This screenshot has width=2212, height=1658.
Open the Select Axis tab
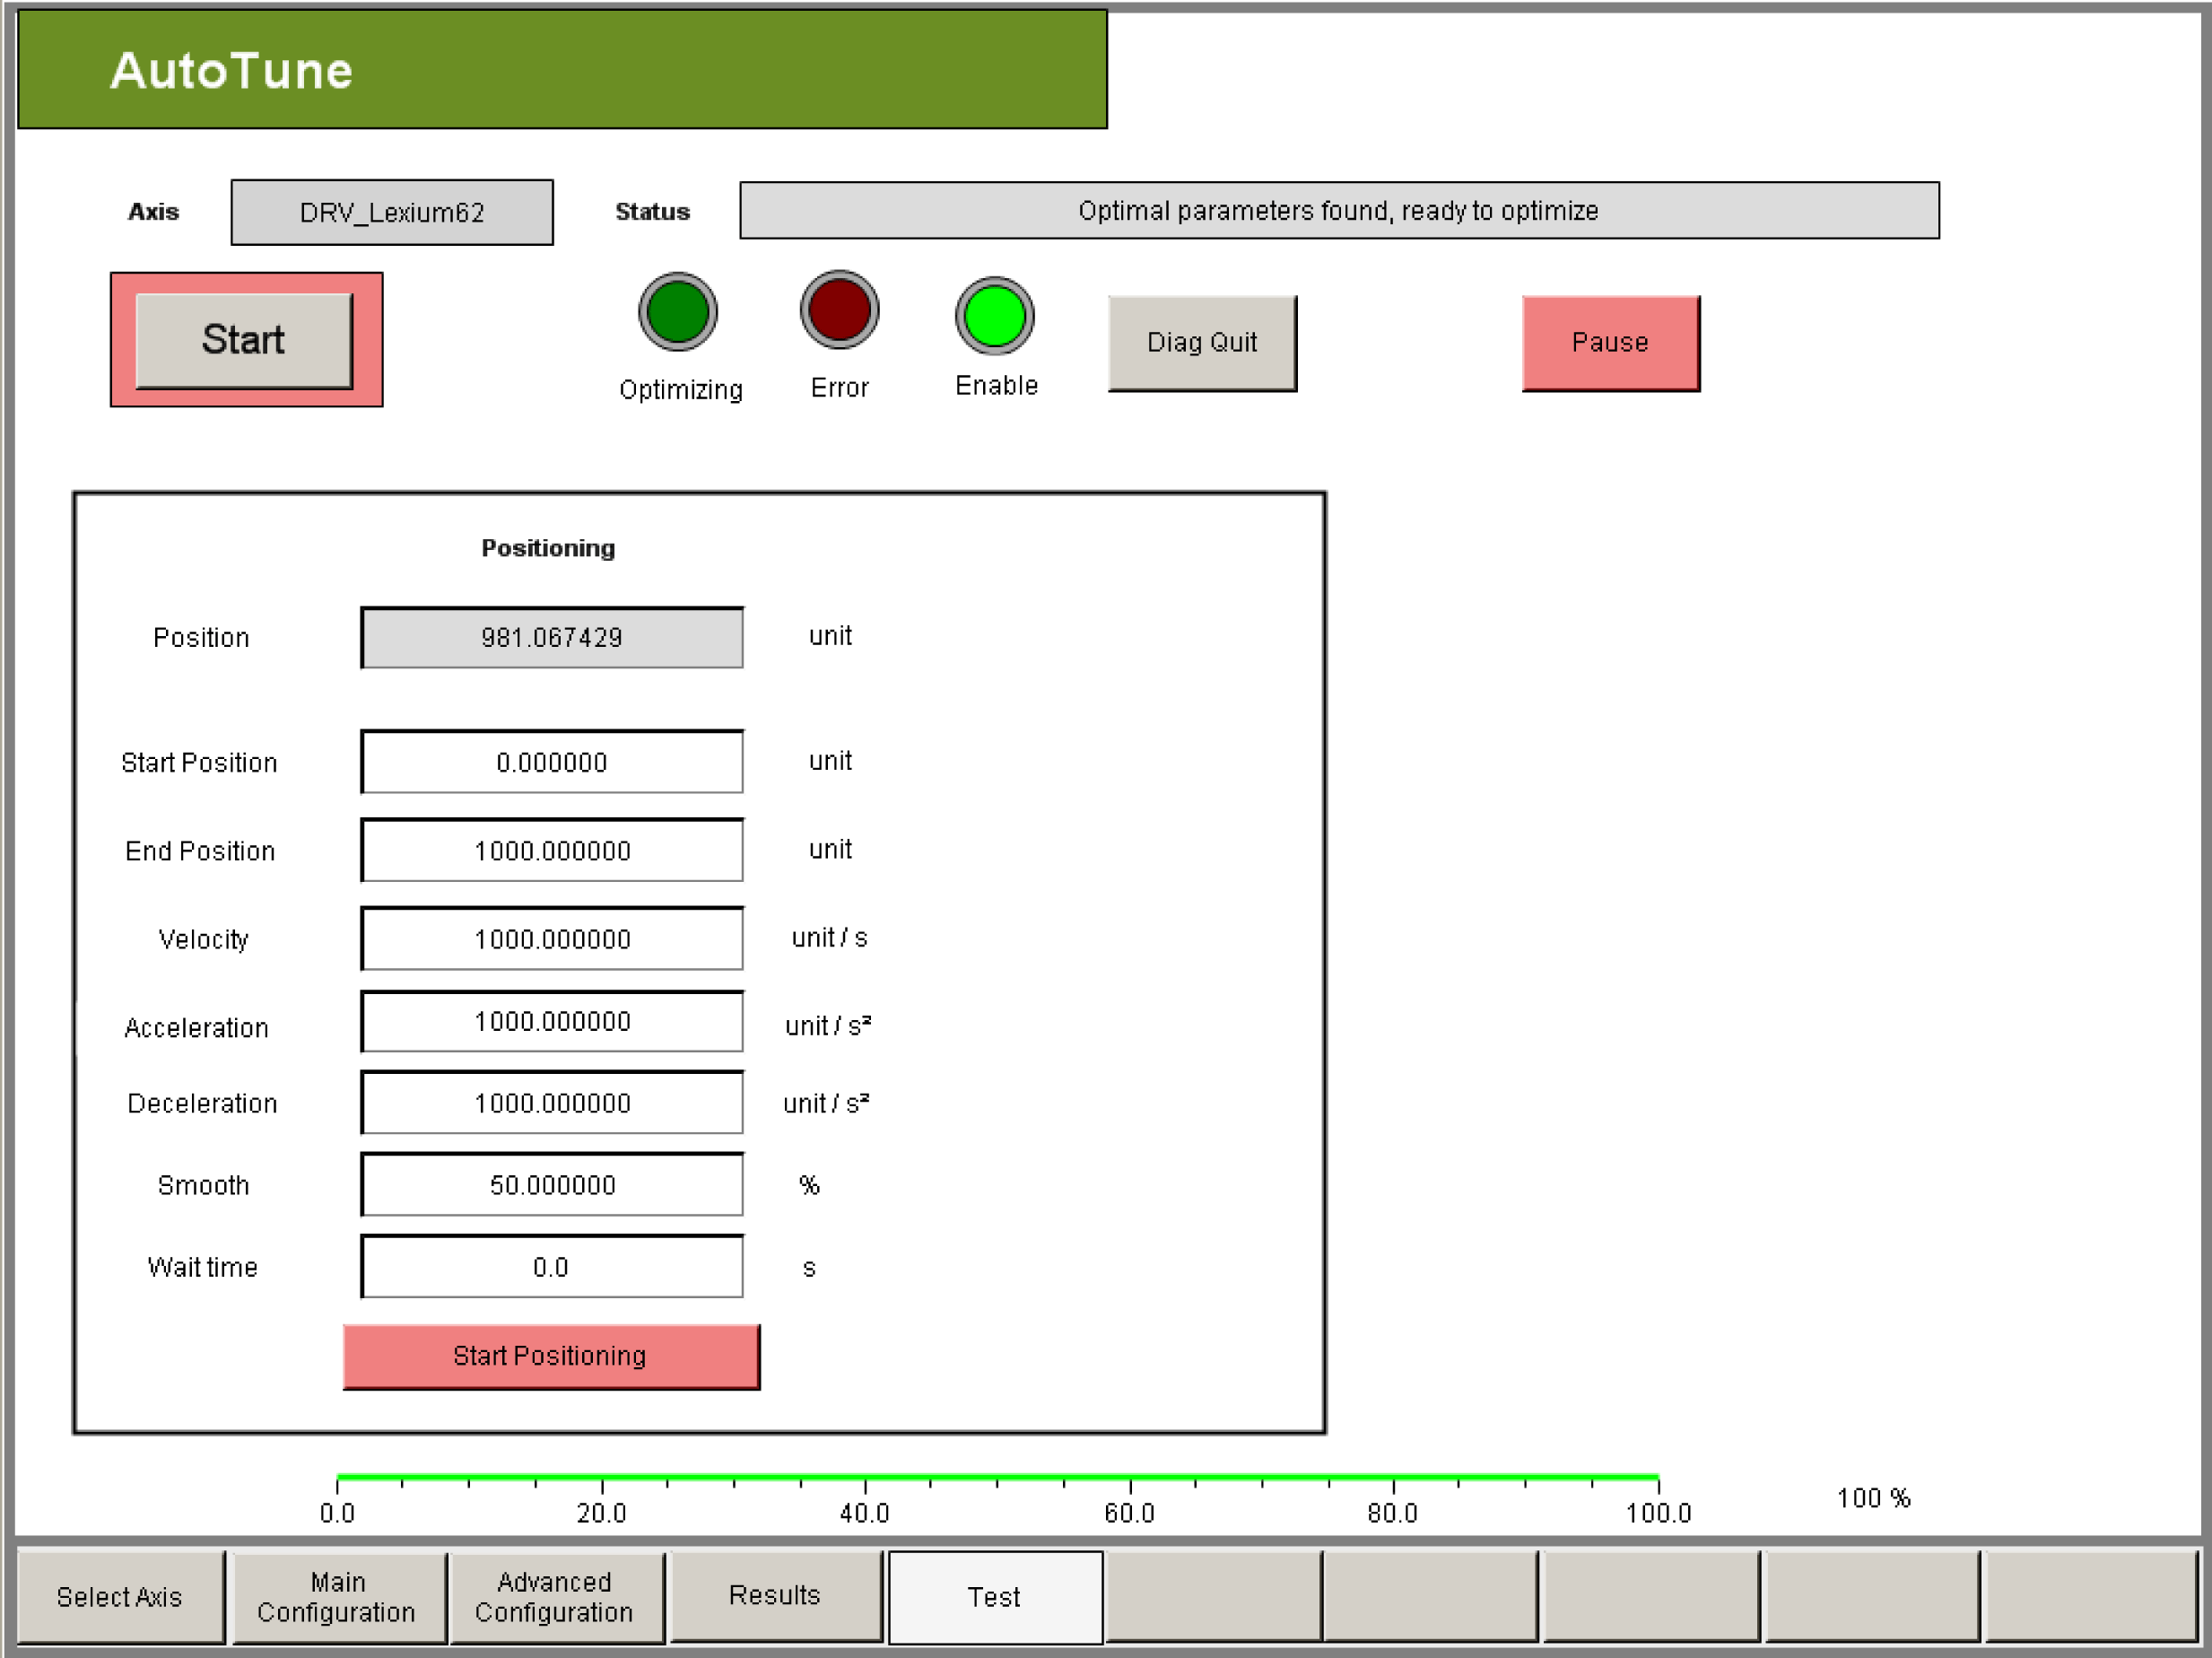(119, 1596)
